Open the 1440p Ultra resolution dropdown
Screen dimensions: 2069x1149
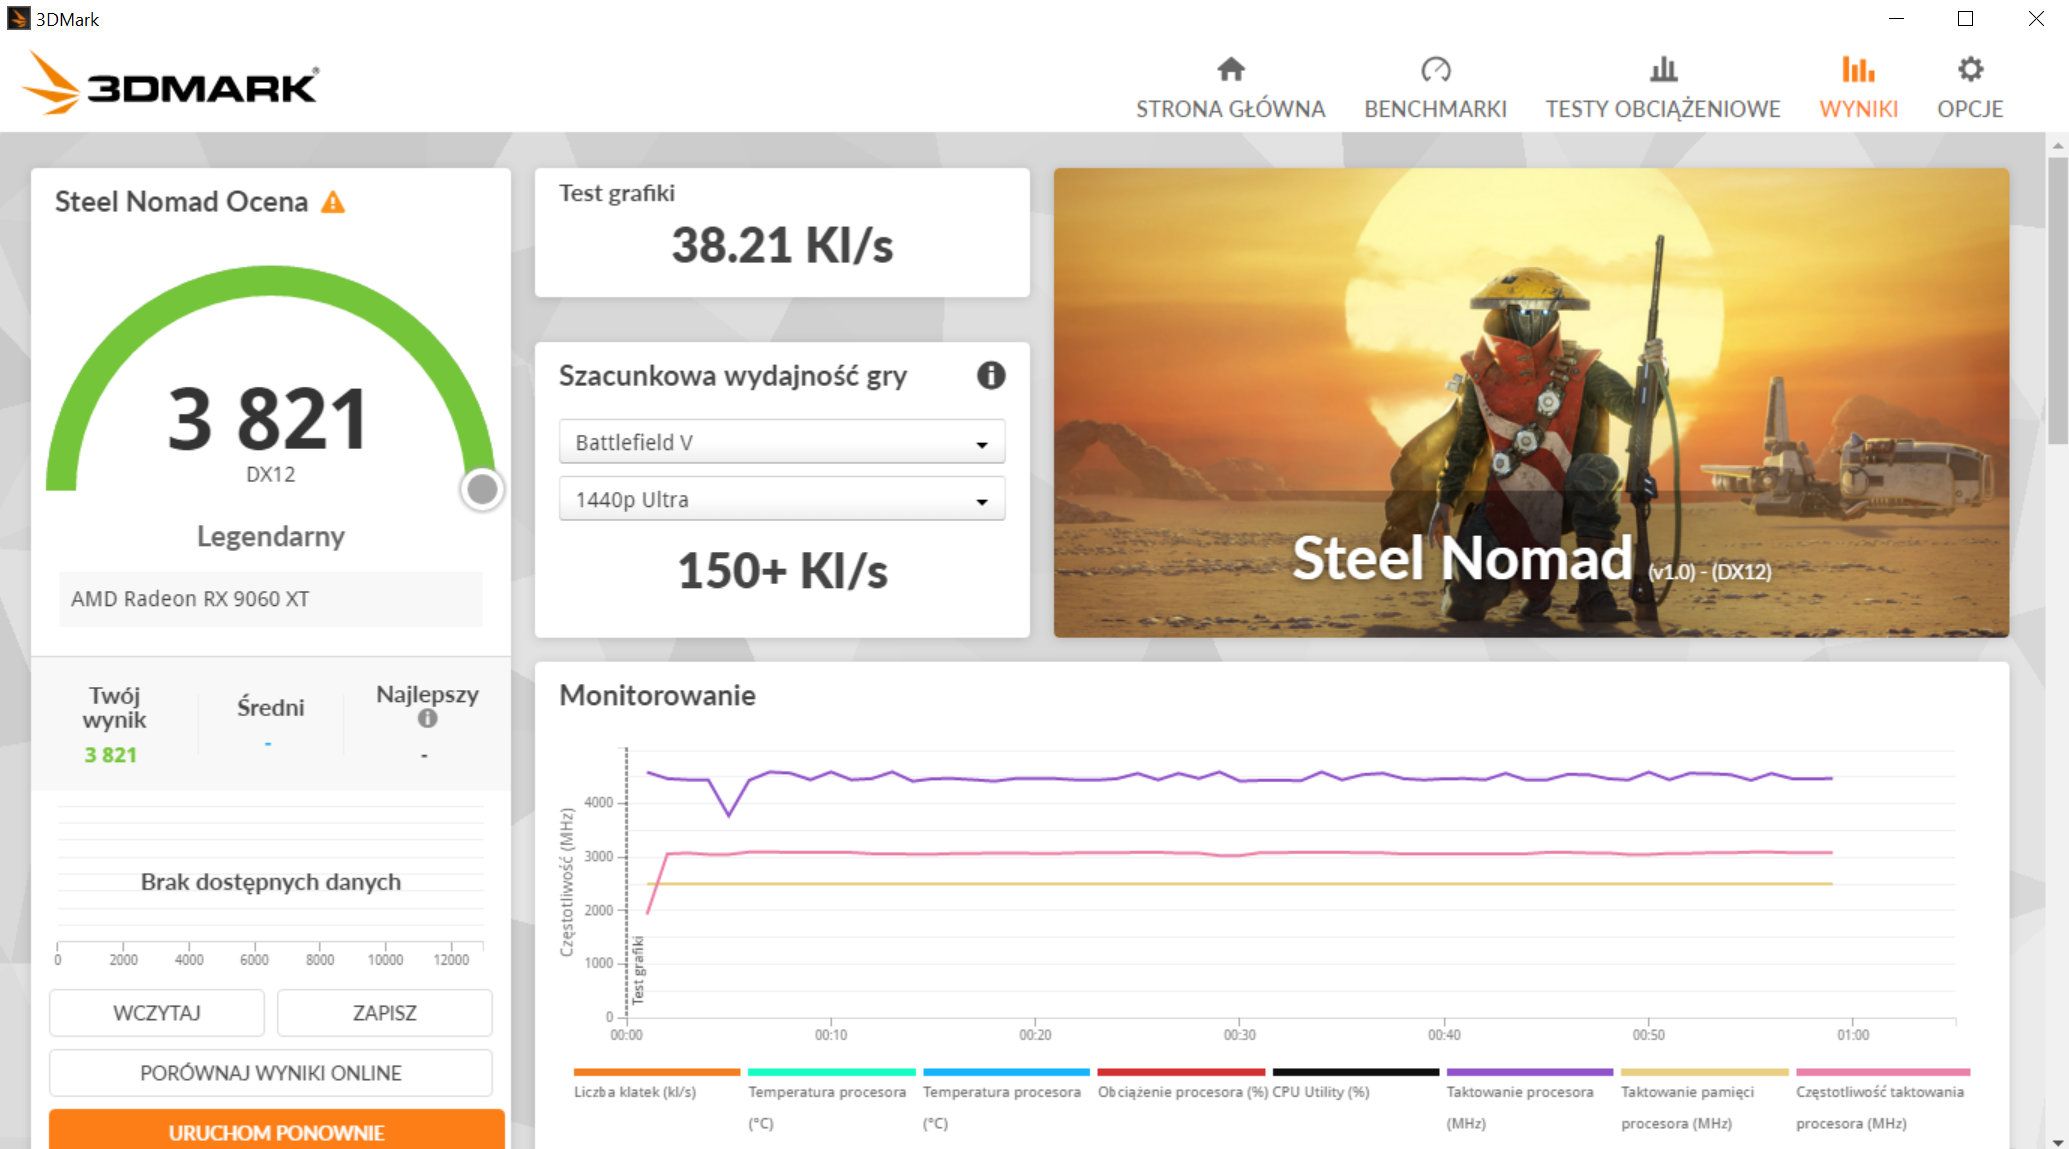coord(781,499)
